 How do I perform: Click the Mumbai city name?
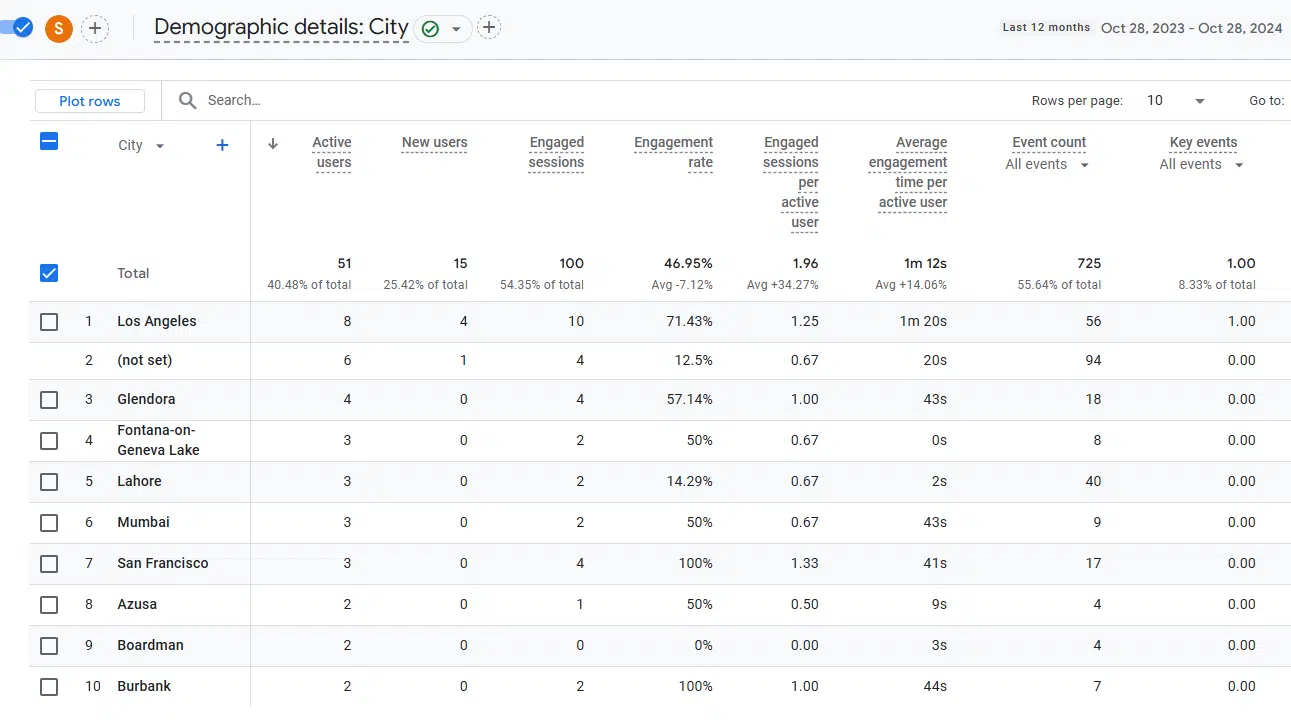[143, 522]
